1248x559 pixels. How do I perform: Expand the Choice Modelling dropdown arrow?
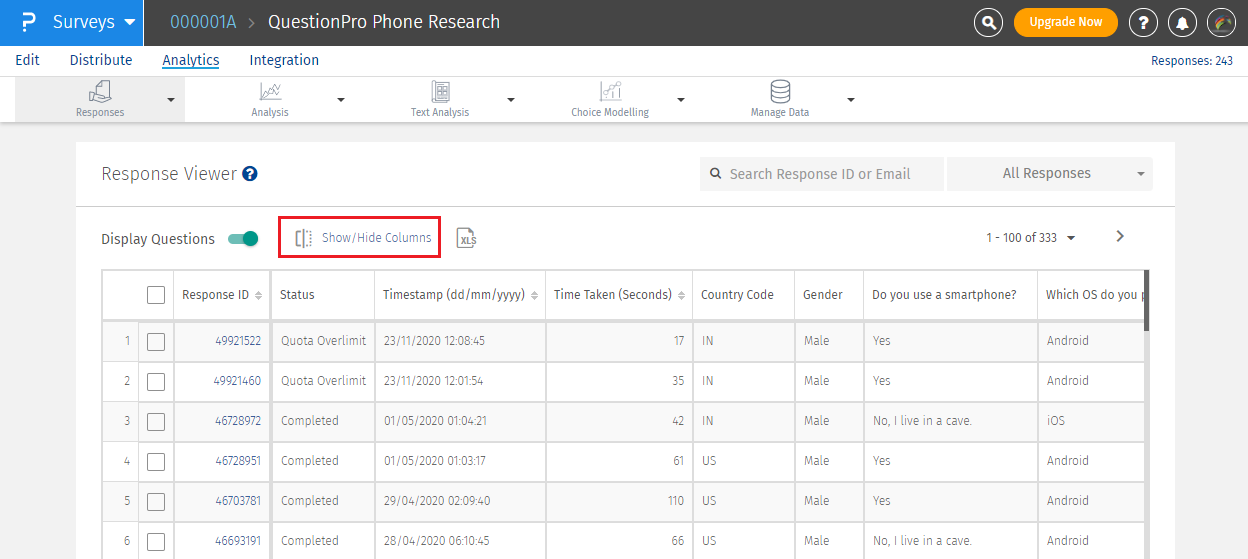[681, 100]
